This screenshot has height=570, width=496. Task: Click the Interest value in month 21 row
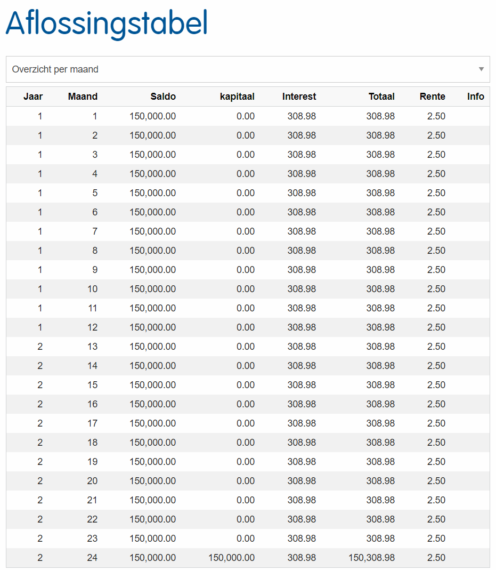point(302,500)
